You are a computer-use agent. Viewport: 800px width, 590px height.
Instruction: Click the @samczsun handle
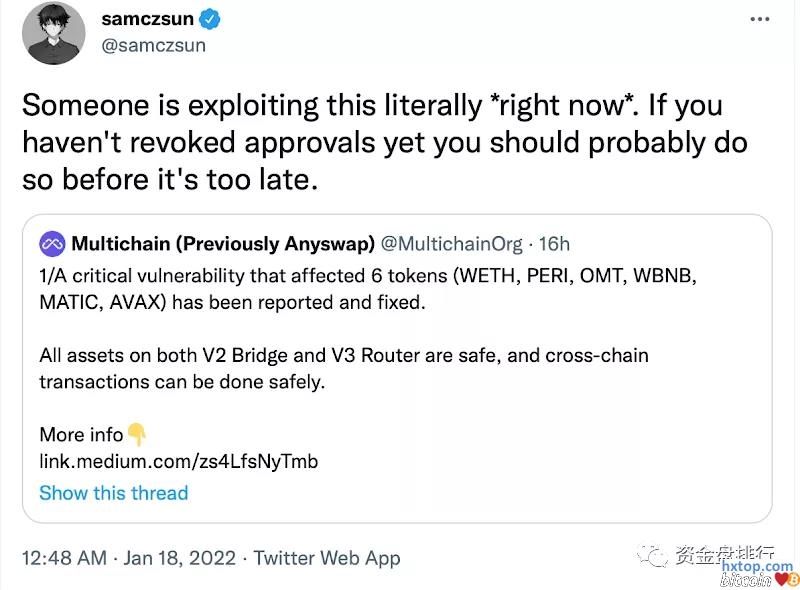coord(151,46)
